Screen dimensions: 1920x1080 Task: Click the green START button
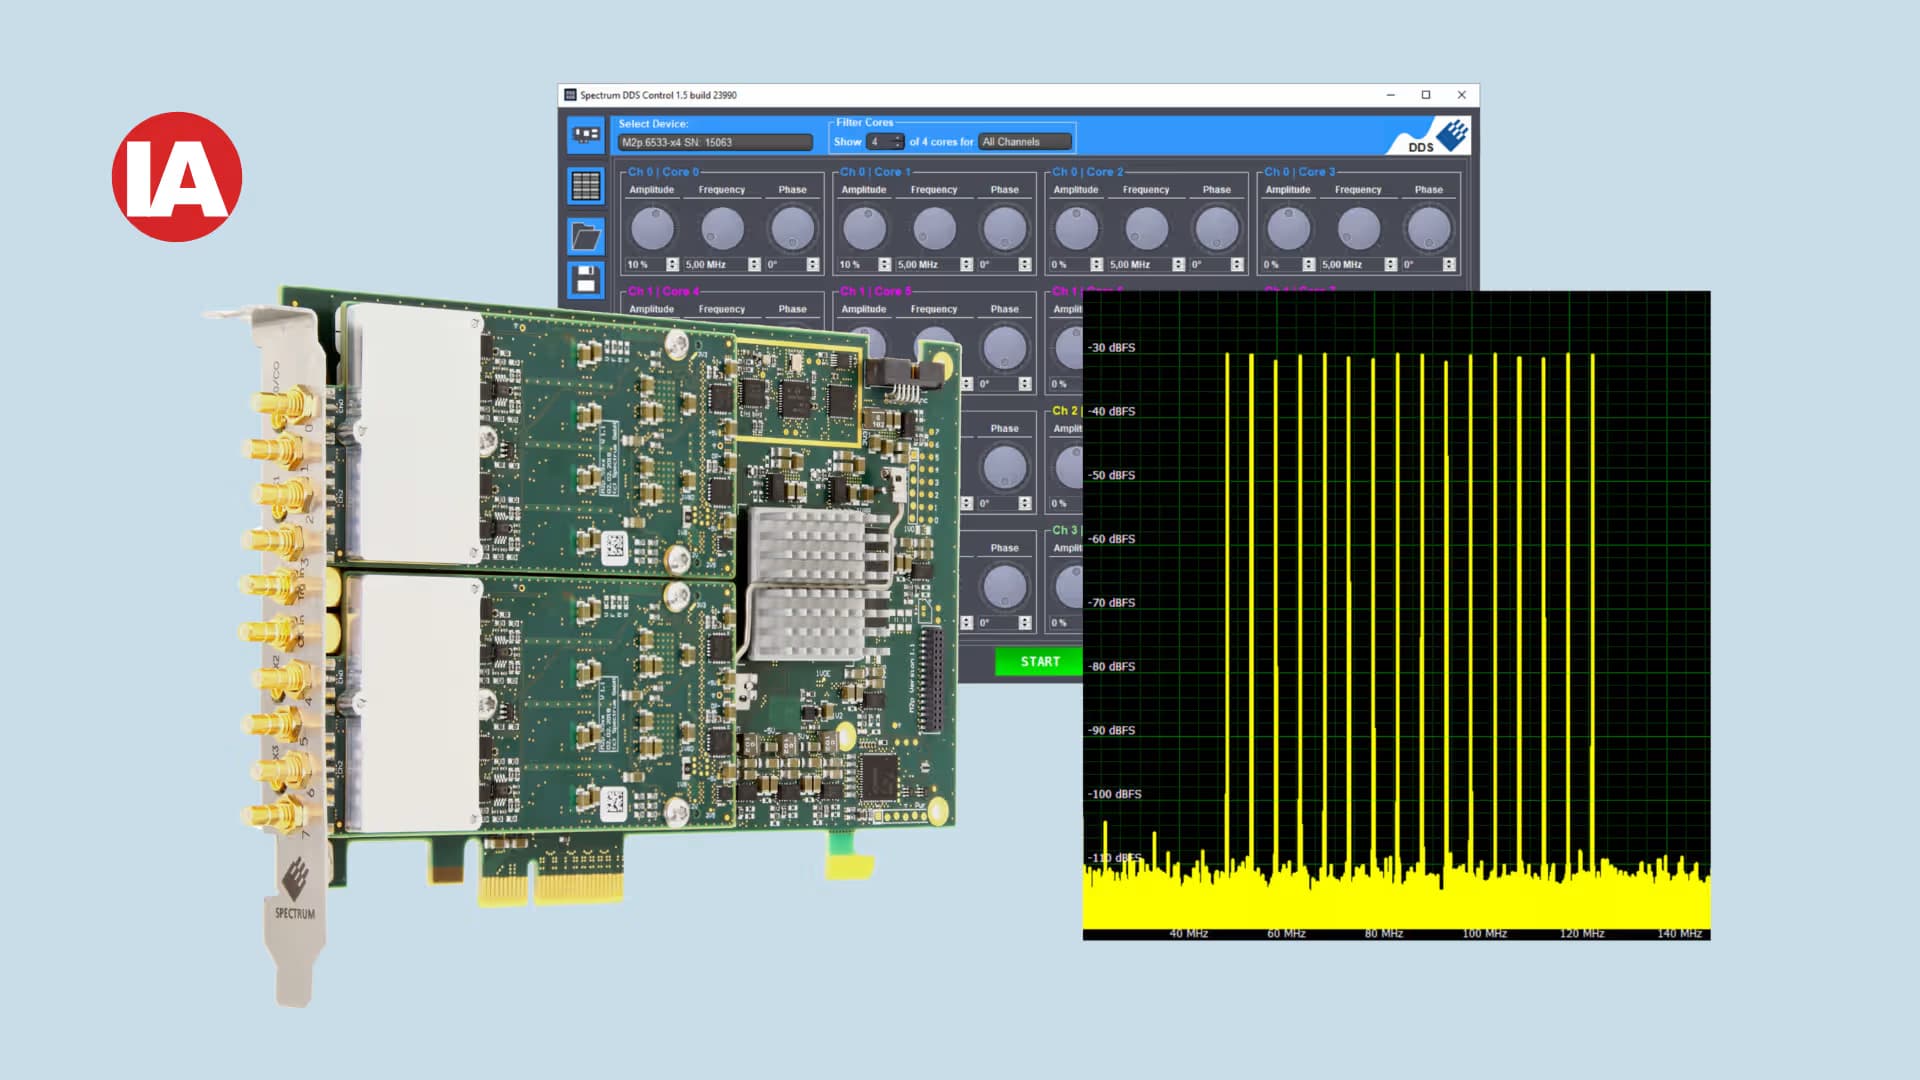tap(1039, 662)
